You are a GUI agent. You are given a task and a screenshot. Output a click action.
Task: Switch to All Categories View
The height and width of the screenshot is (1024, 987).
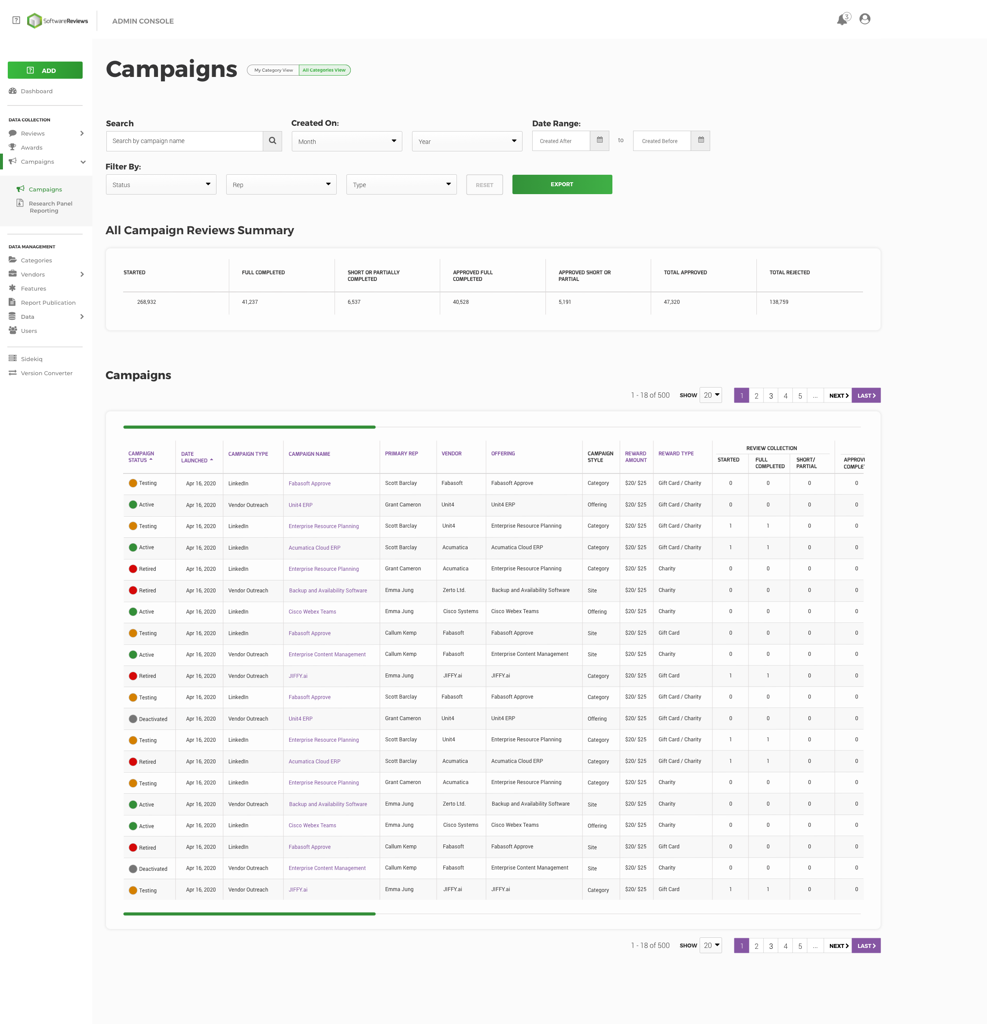[325, 70]
